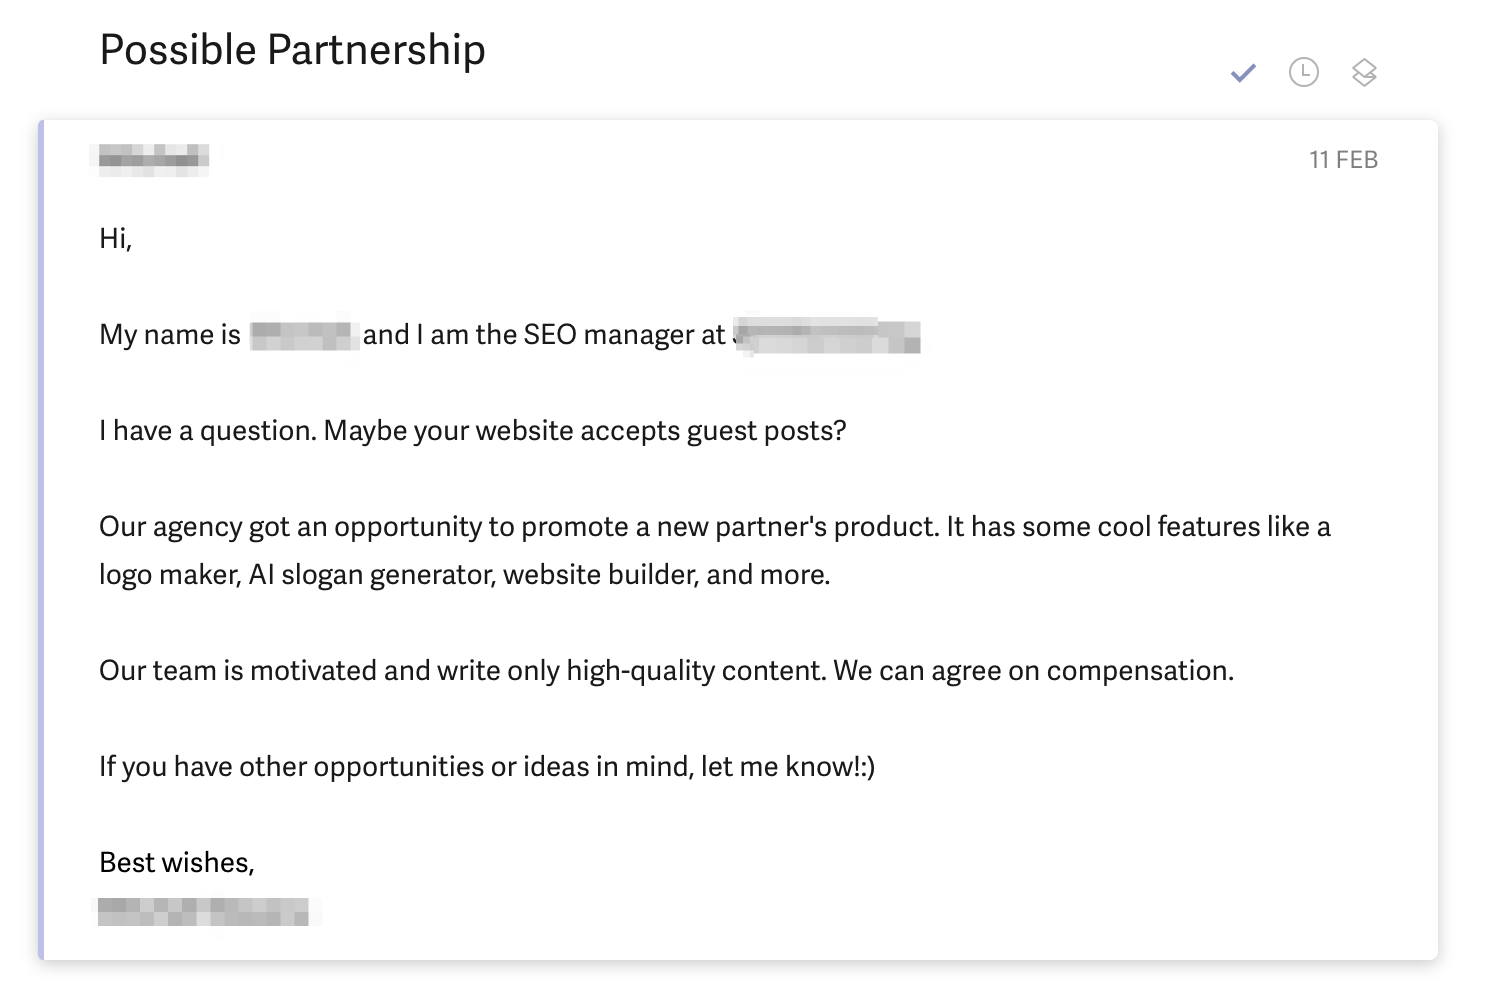Click the sentence about guest posts

pyautogui.click(x=473, y=431)
